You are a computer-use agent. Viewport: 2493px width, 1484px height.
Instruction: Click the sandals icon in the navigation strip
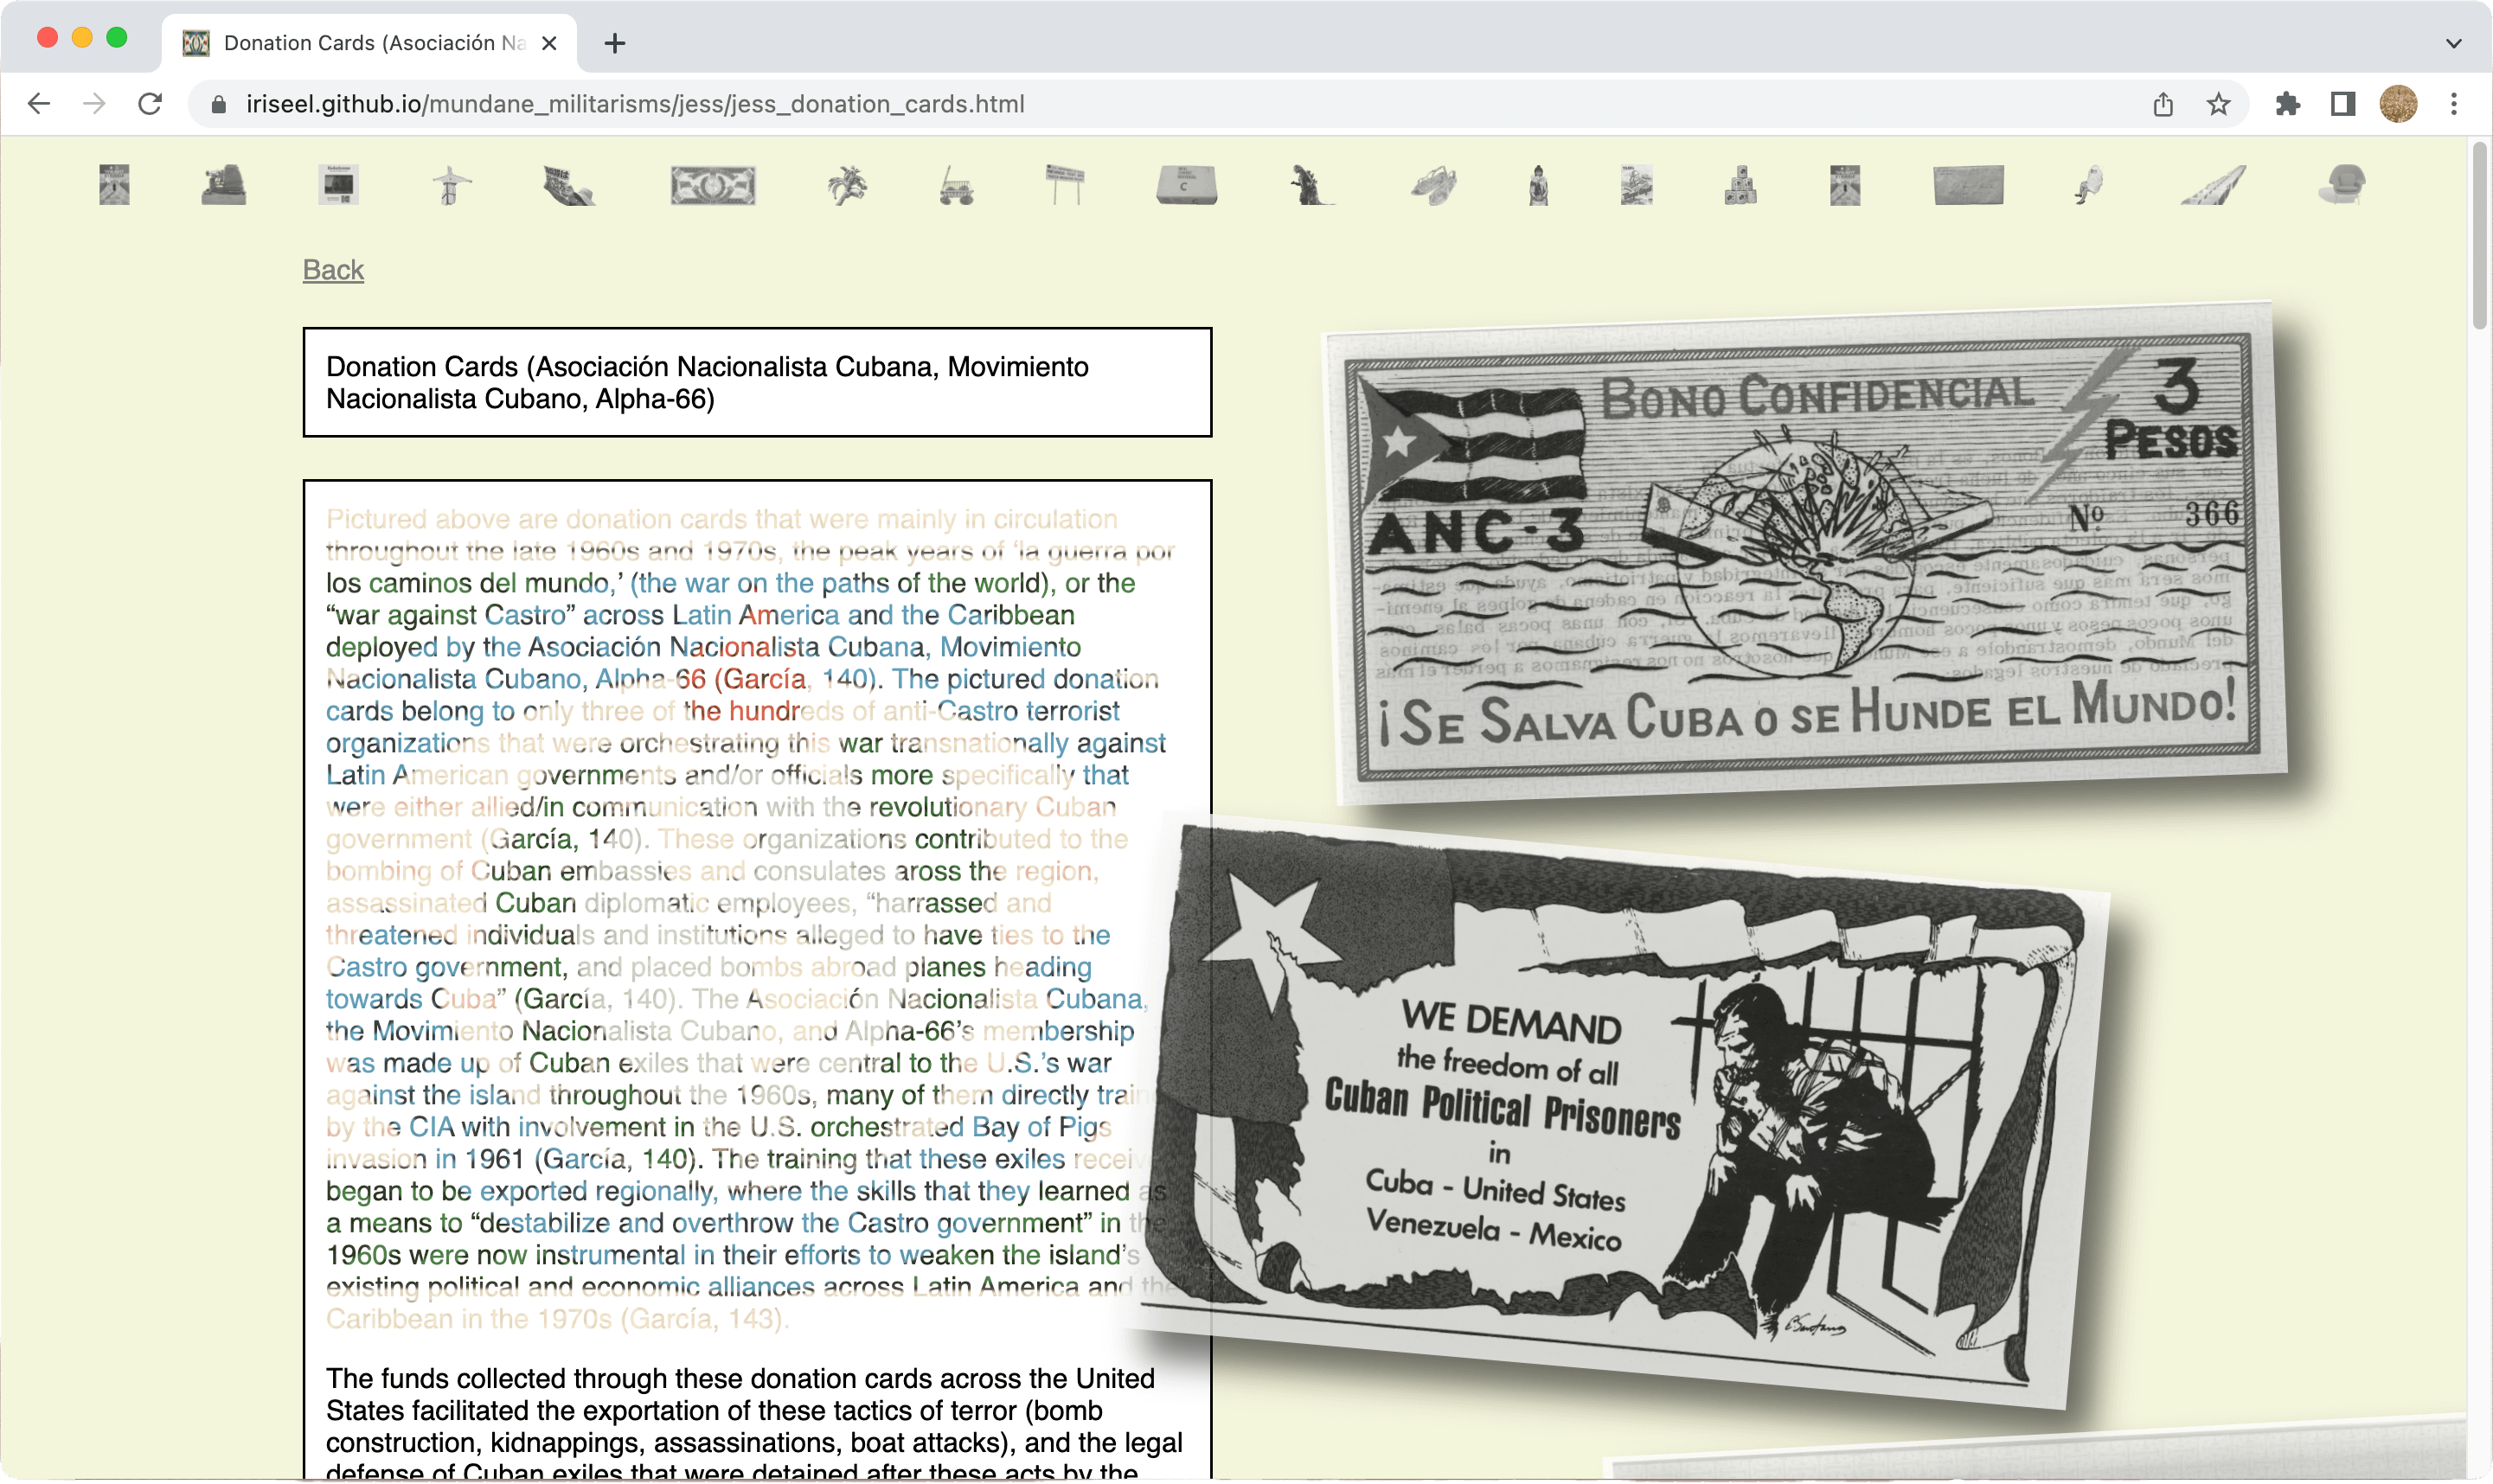pyautogui.click(x=1434, y=186)
